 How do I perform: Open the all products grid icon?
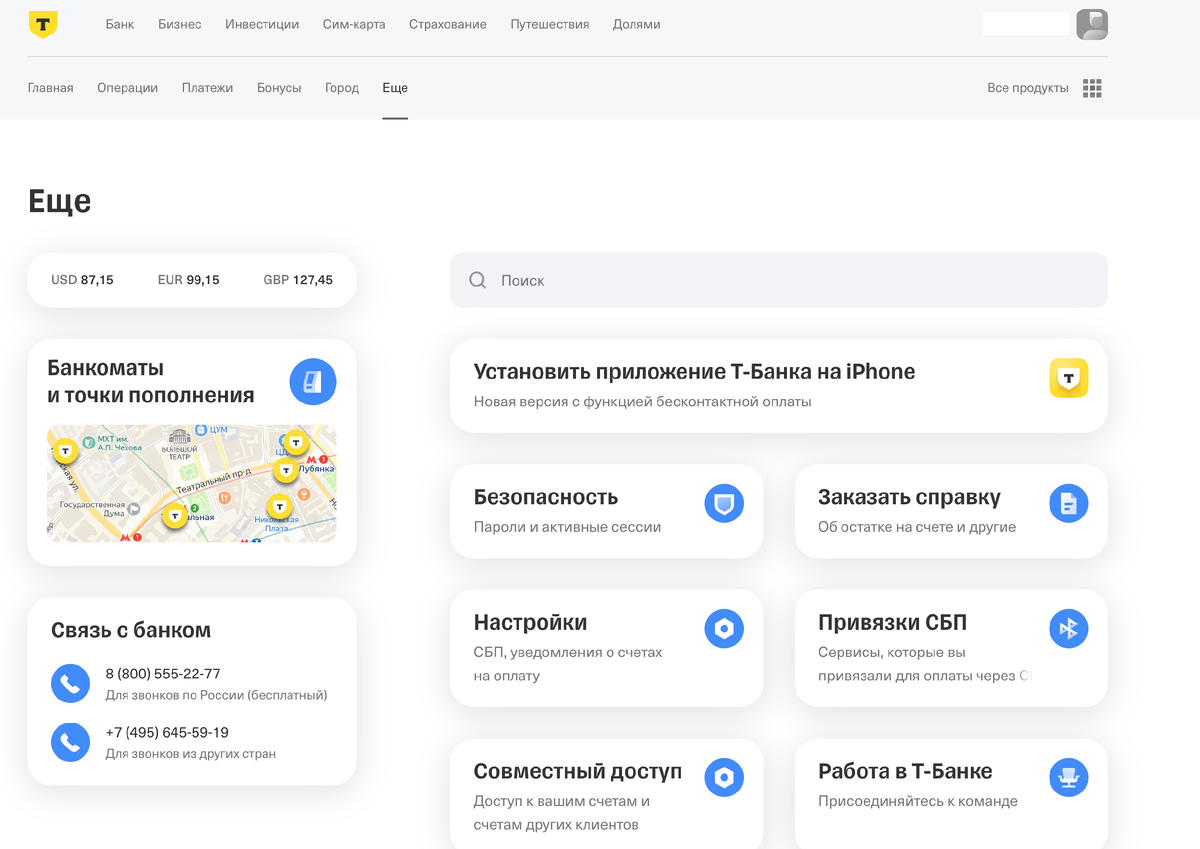click(1092, 88)
